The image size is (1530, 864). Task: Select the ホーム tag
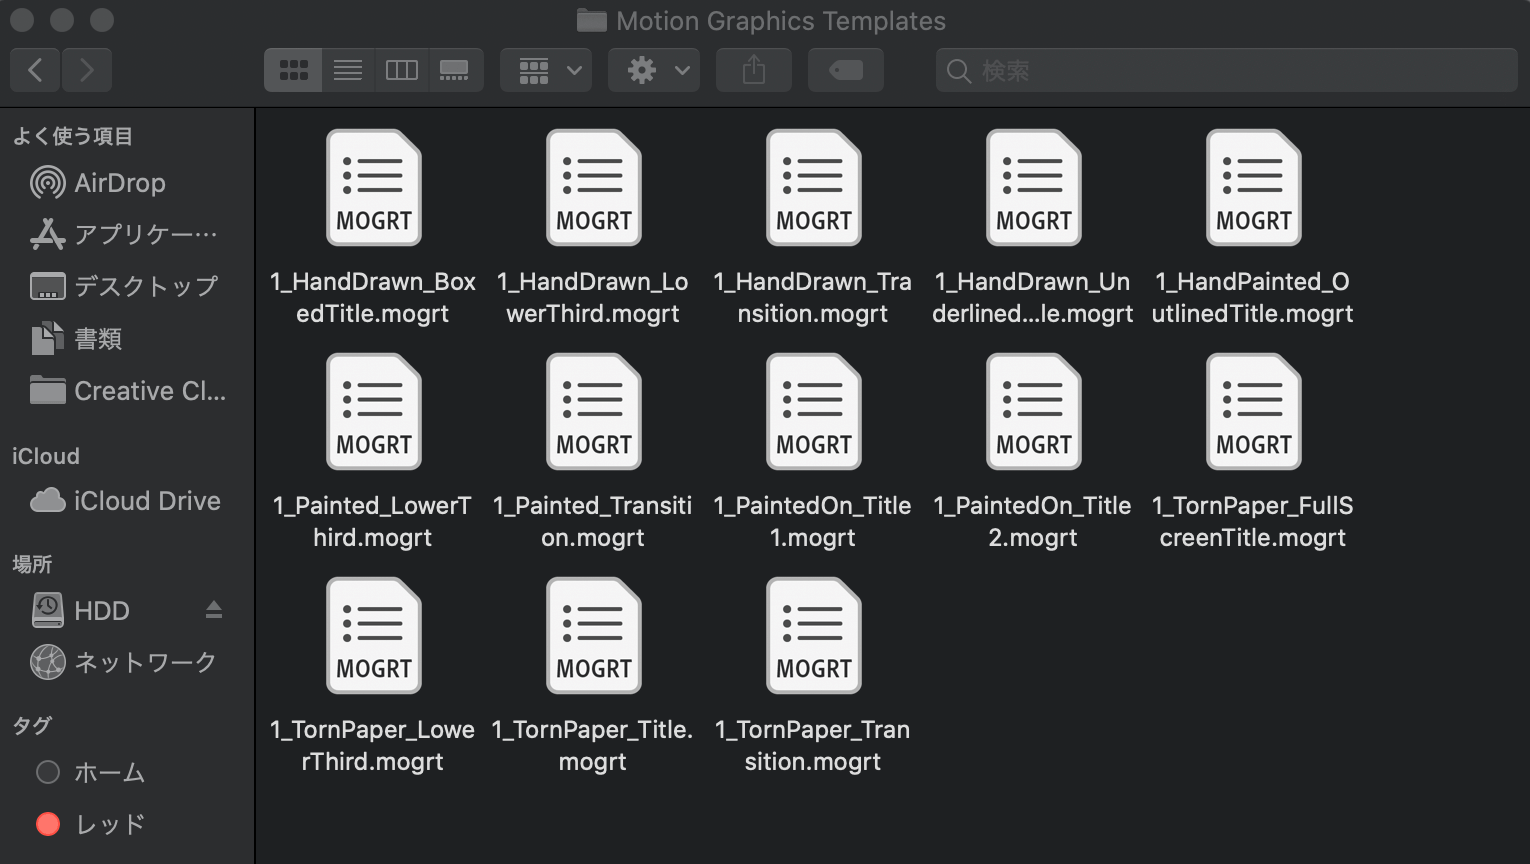coord(90,772)
